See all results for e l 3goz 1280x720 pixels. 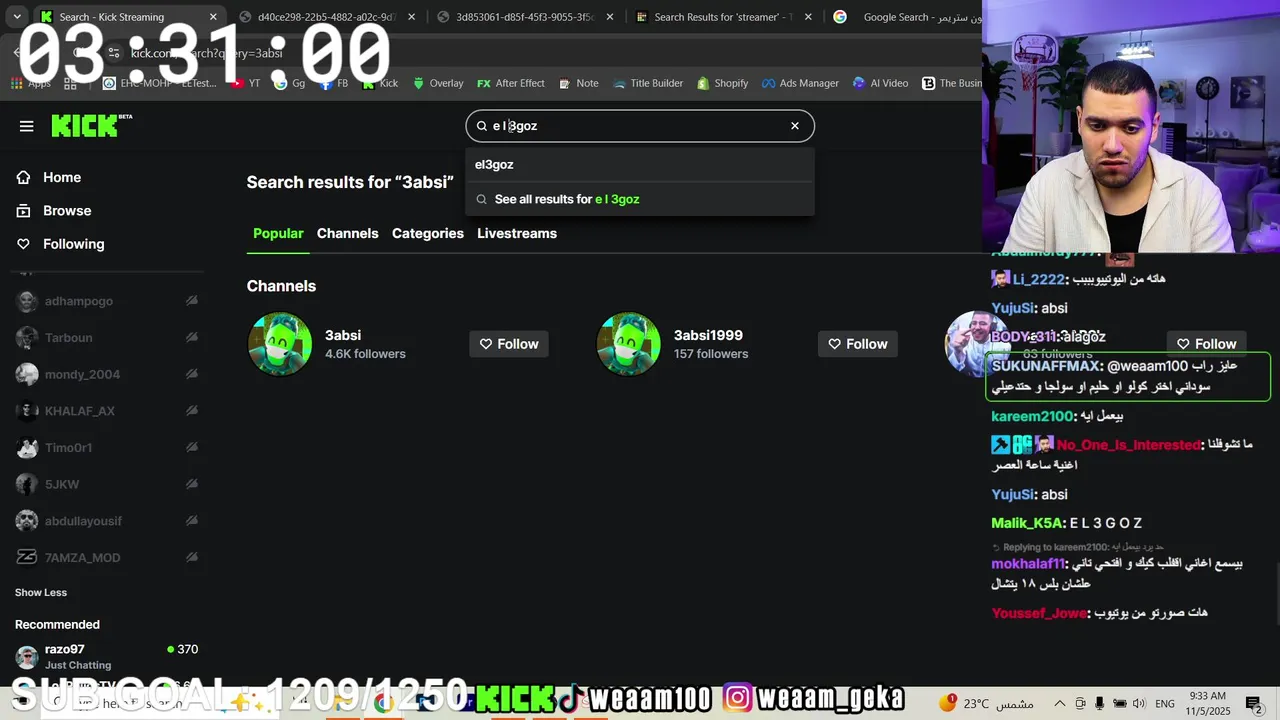[640, 199]
